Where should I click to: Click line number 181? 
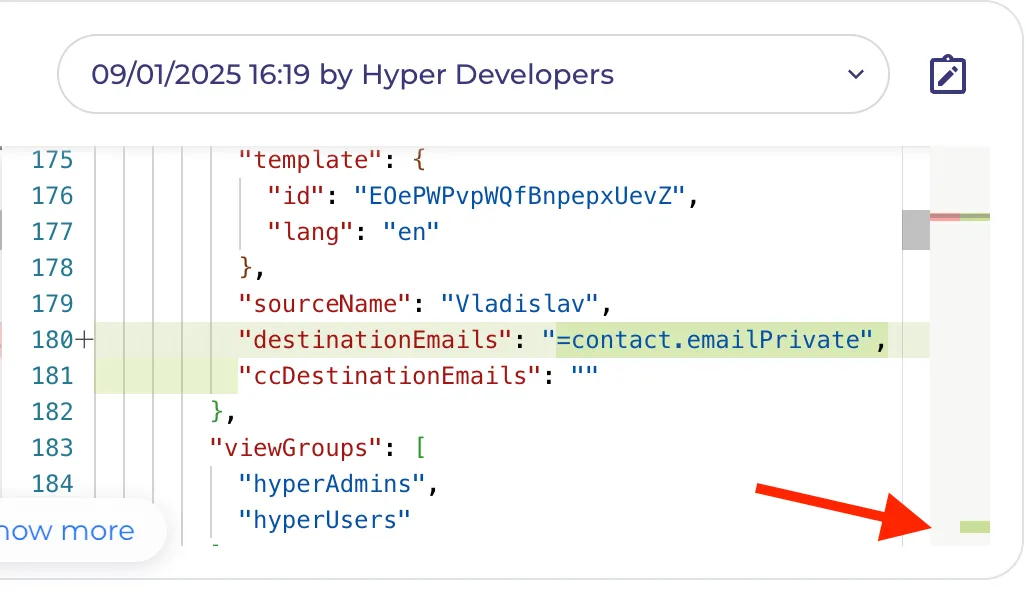point(52,376)
